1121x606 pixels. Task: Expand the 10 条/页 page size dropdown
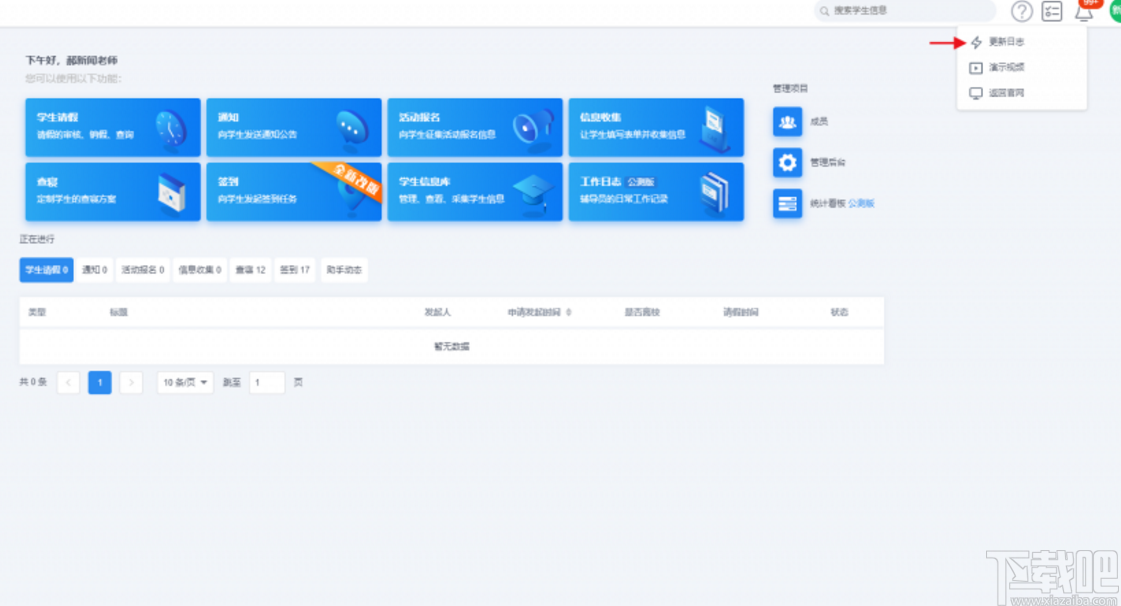click(x=185, y=383)
